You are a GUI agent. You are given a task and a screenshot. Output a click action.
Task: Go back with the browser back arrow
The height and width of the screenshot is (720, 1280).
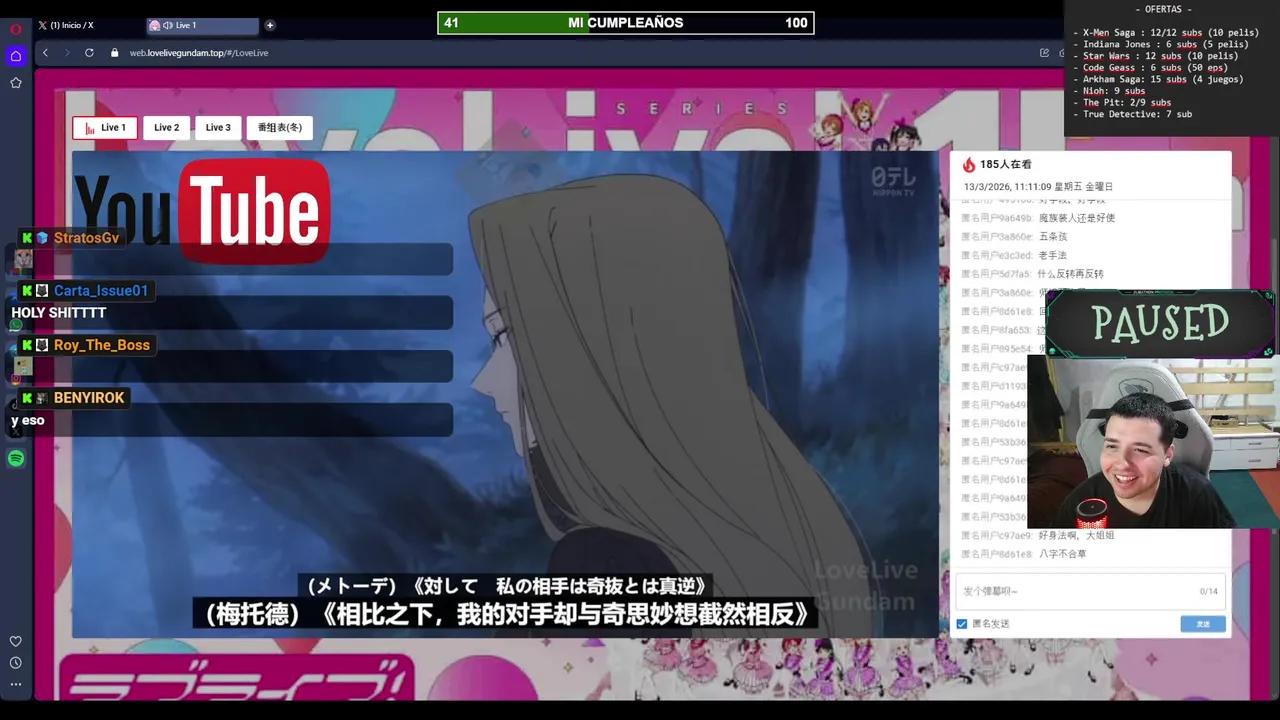tap(45, 53)
